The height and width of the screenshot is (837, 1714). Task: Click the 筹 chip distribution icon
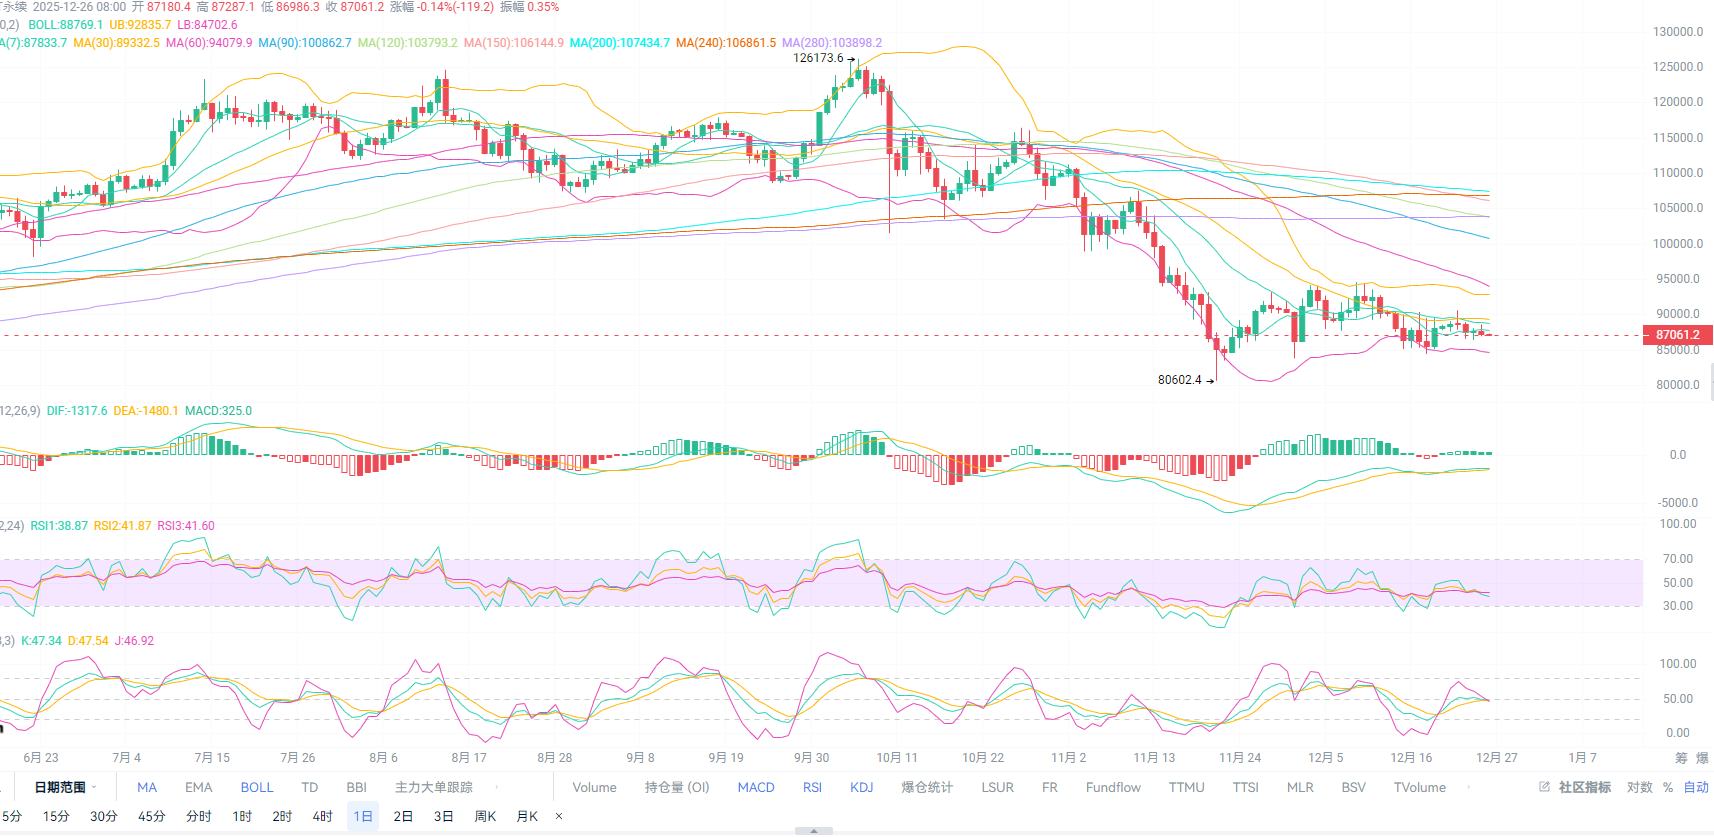pos(1681,758)
